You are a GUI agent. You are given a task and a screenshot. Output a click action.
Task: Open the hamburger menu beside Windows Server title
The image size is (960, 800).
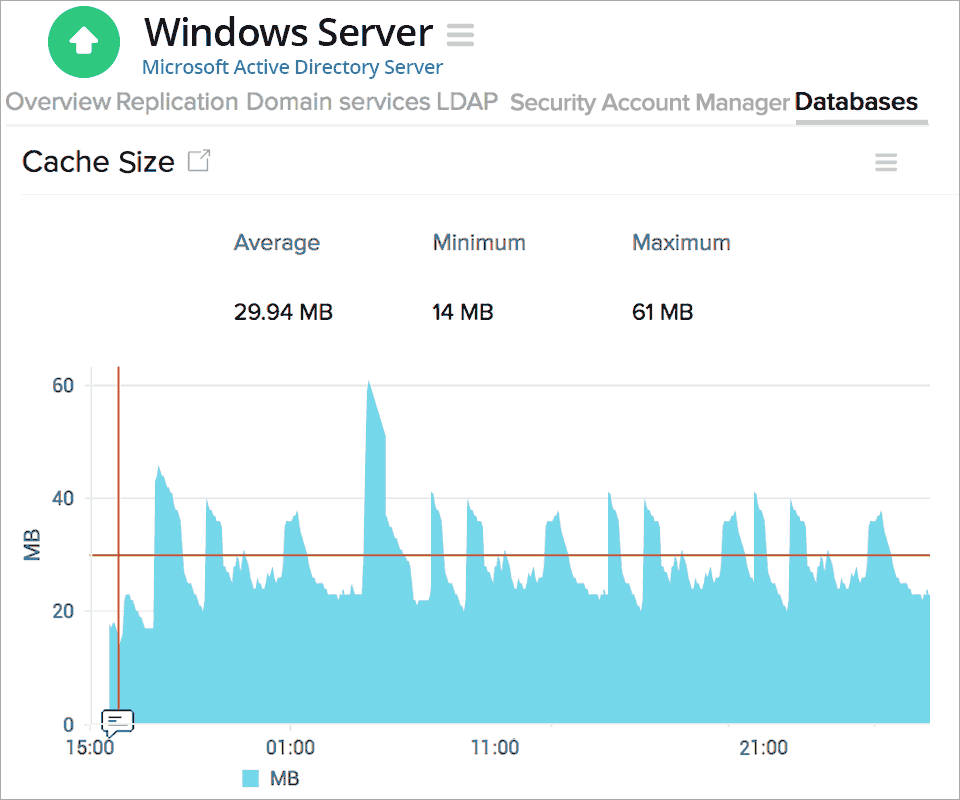coord(459,34)
